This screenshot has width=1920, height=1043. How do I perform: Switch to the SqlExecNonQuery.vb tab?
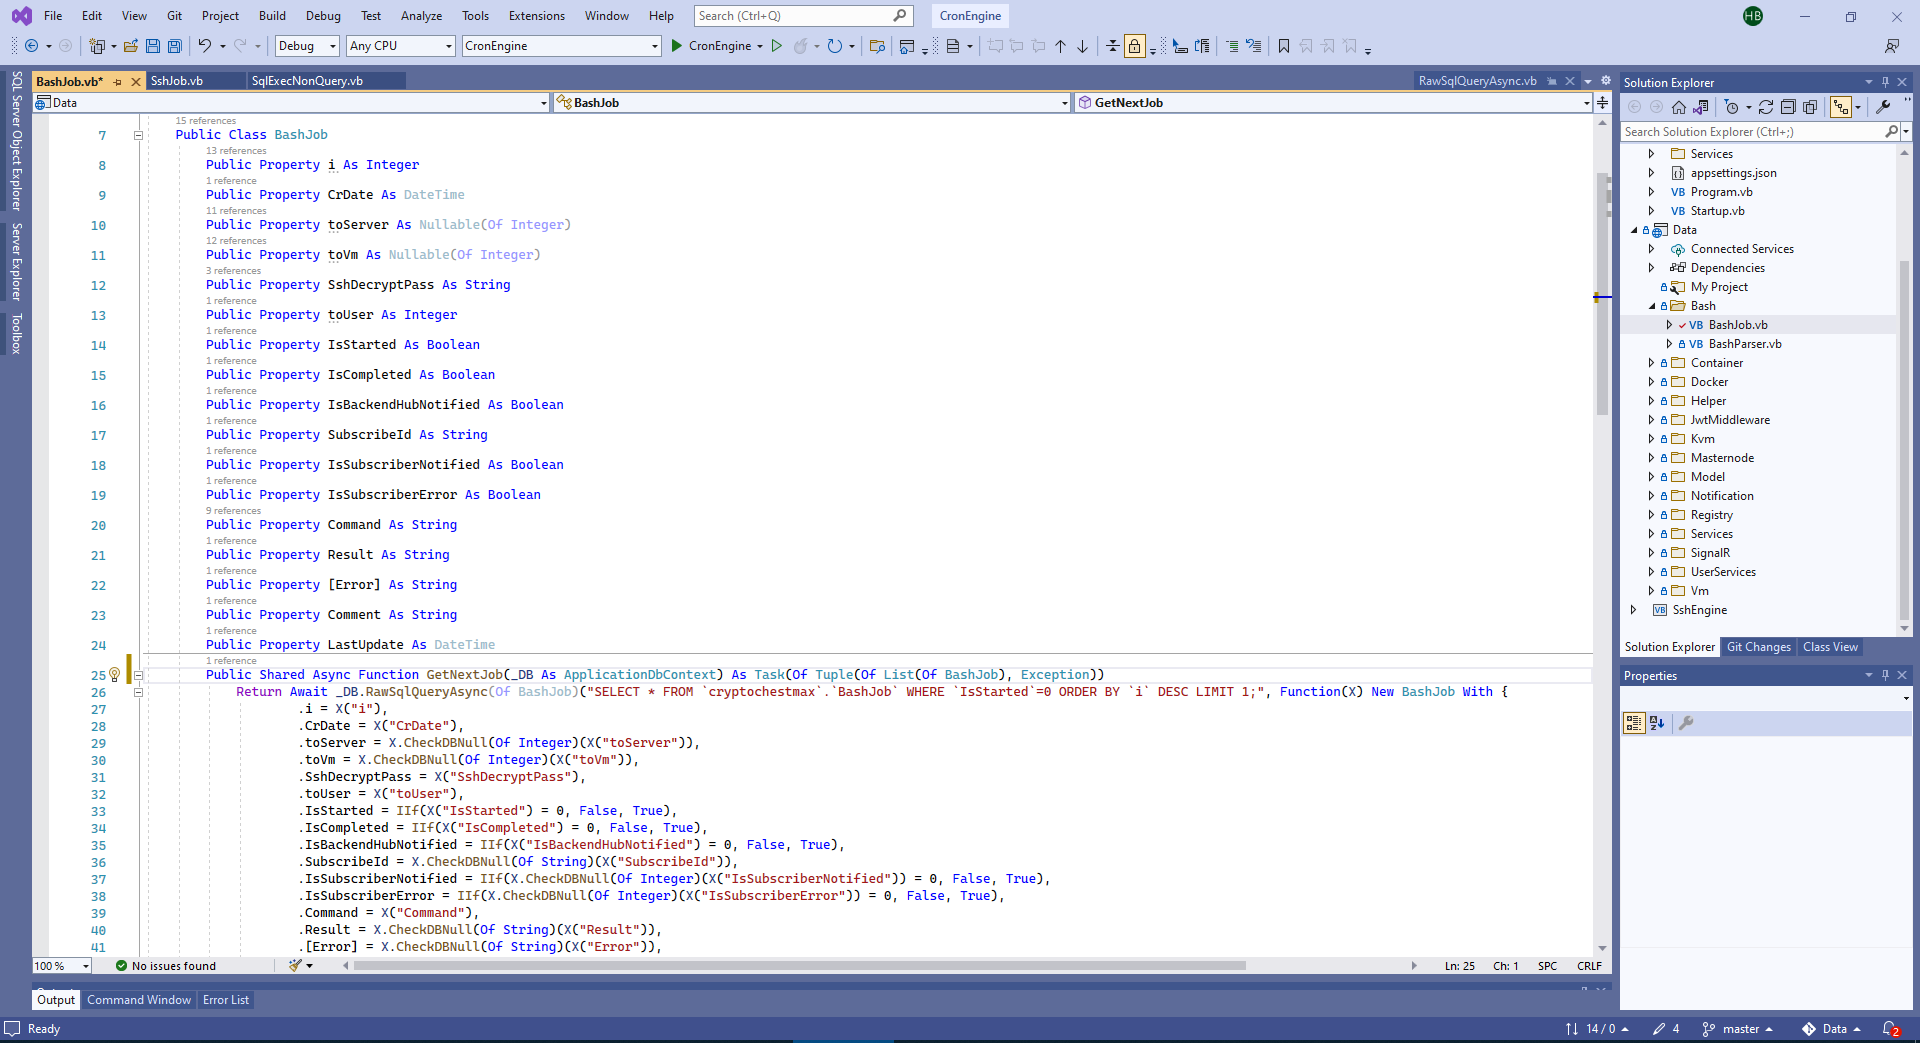coord(307,82)
